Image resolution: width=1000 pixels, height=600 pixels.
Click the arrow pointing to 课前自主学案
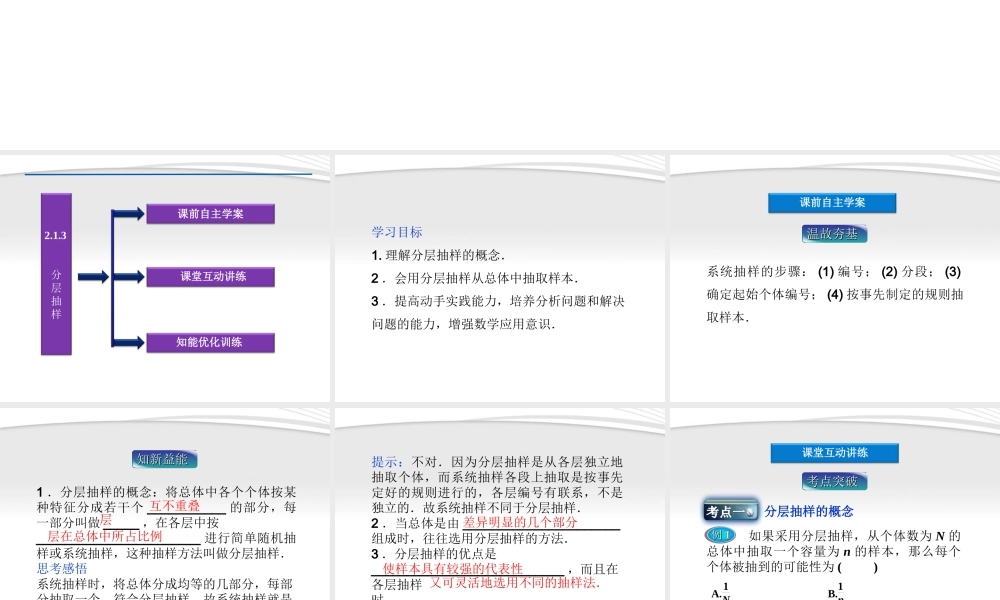128,214
